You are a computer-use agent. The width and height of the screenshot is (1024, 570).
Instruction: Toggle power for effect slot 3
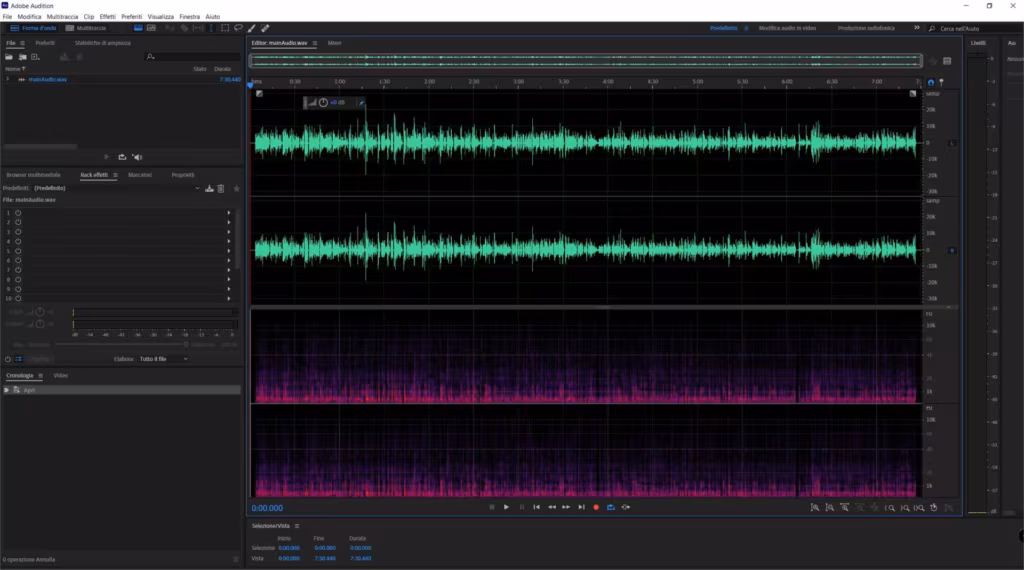point(18,232)
